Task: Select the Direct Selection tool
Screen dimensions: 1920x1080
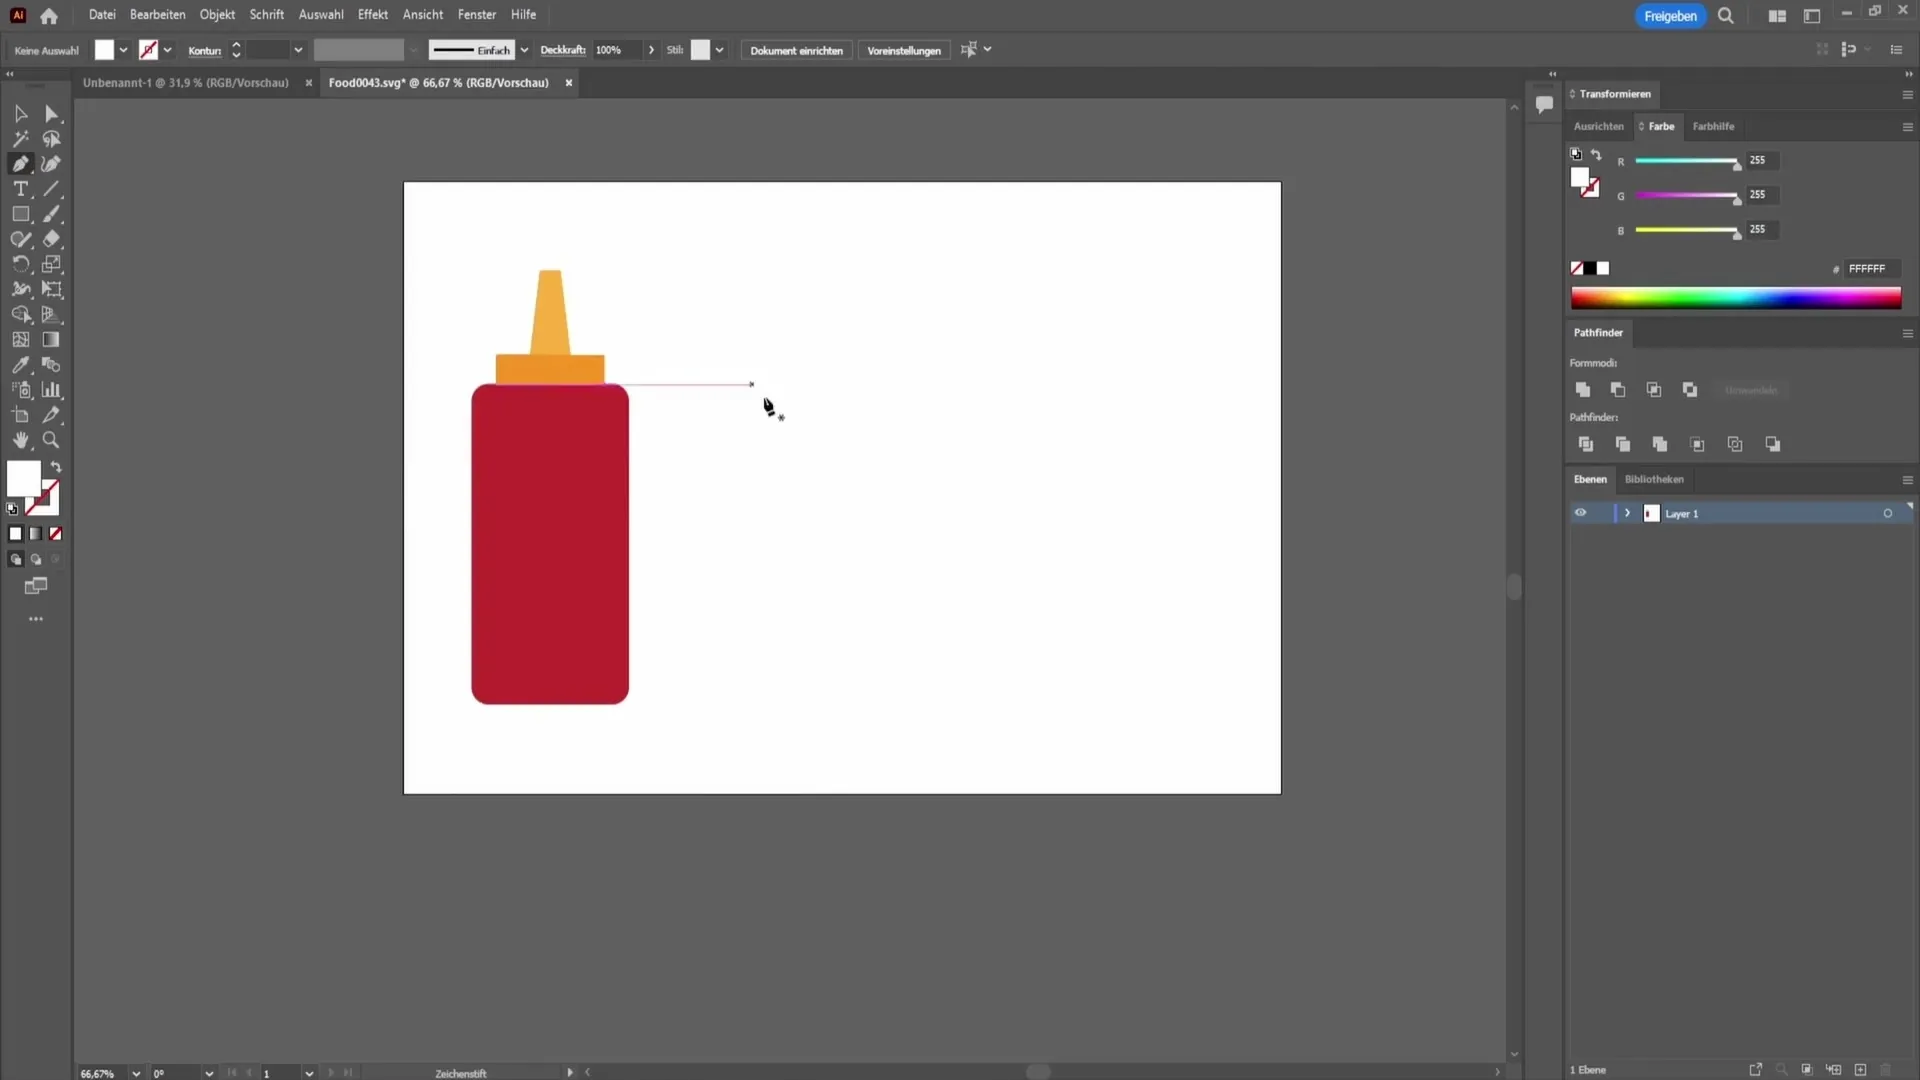Action: [x=51, y=114]
